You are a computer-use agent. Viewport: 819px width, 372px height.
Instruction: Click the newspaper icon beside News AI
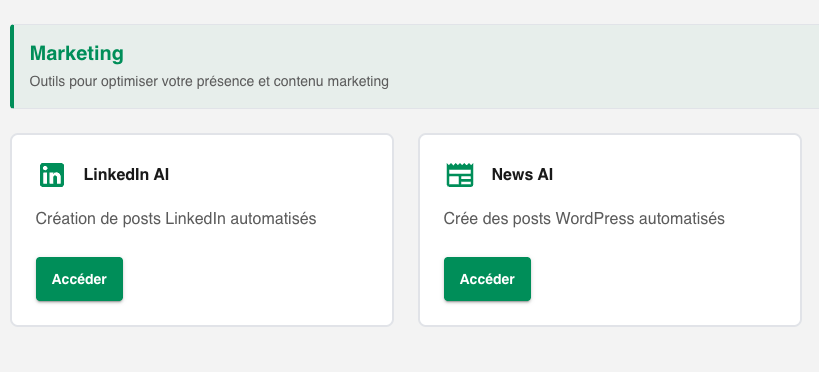460,175
